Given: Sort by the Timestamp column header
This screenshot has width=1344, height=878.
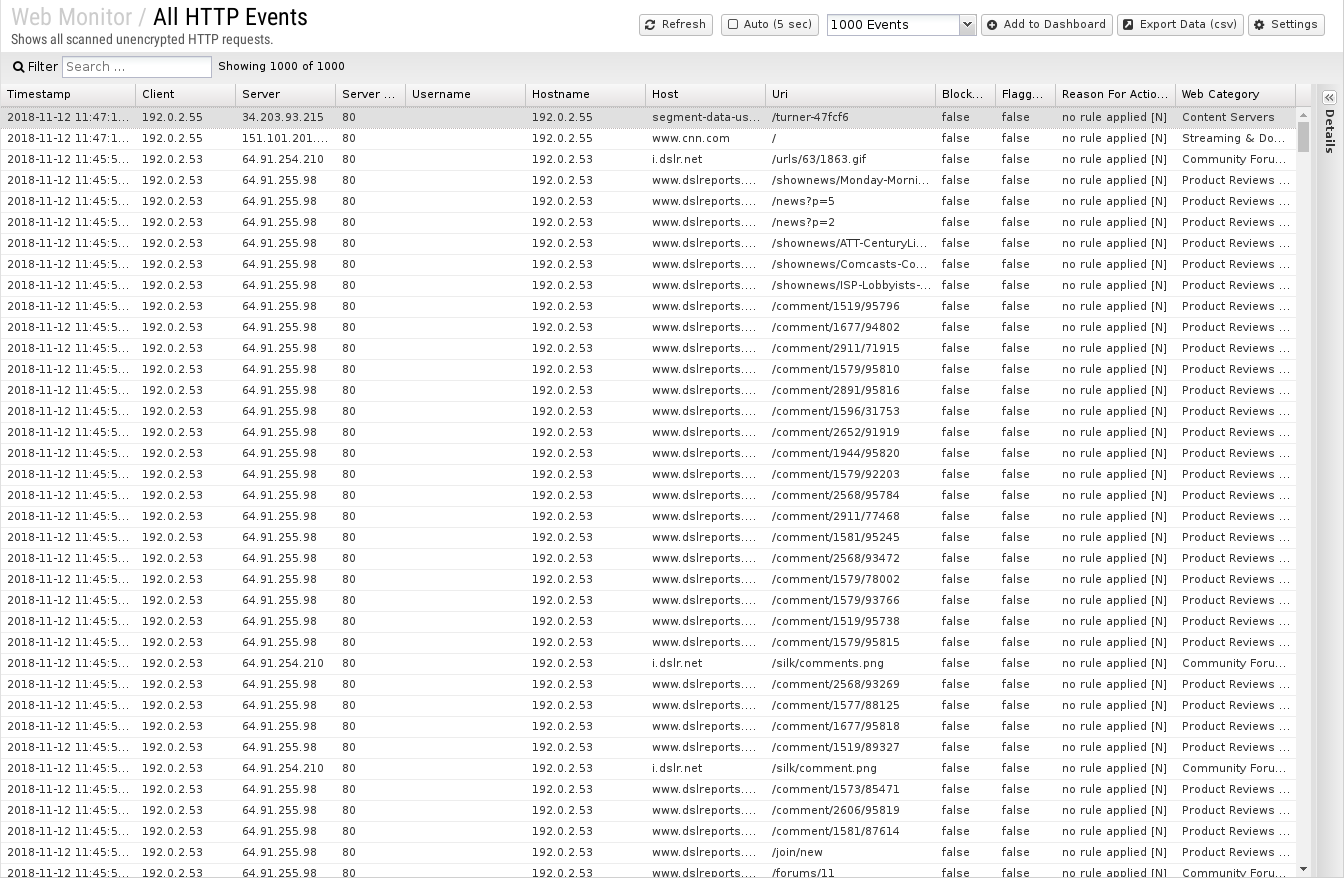Looking at the screenshot, I should [x=68, y=94].
